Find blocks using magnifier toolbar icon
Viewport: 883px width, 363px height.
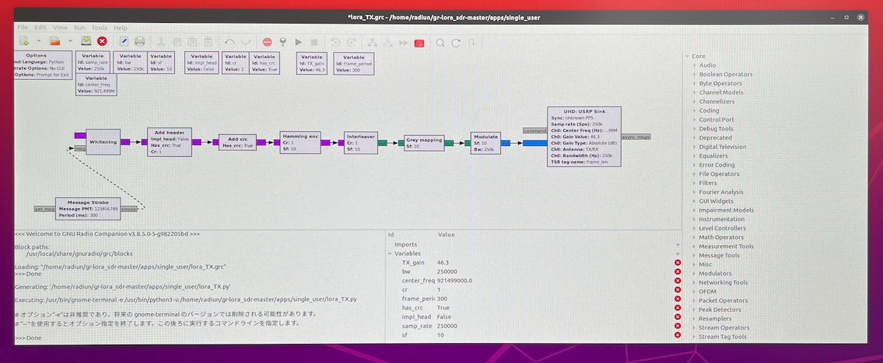coord(440,43)
